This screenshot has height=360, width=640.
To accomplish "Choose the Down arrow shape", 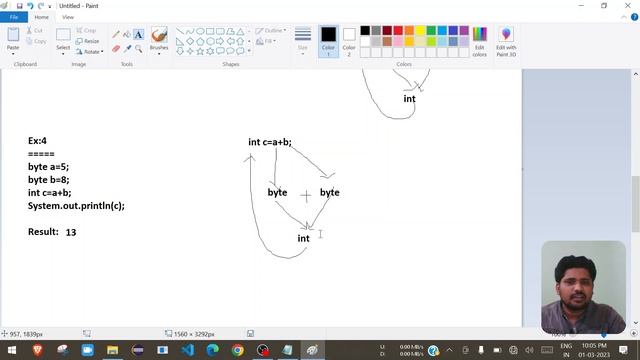I will [x=180, y=51].
